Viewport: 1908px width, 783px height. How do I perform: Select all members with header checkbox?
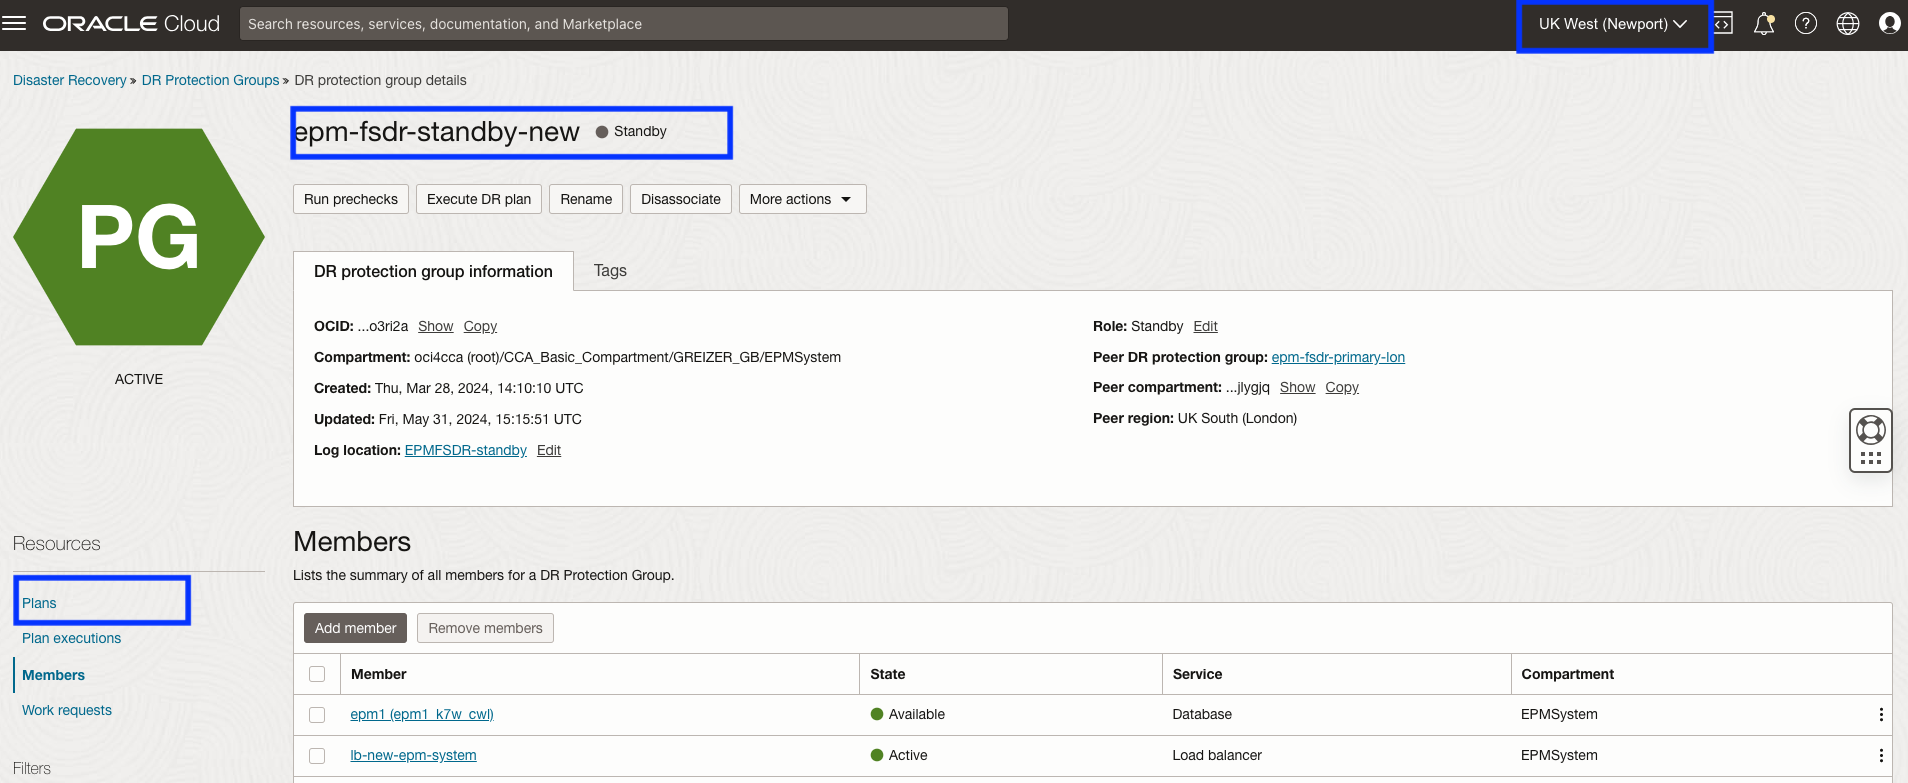[317, 674]
